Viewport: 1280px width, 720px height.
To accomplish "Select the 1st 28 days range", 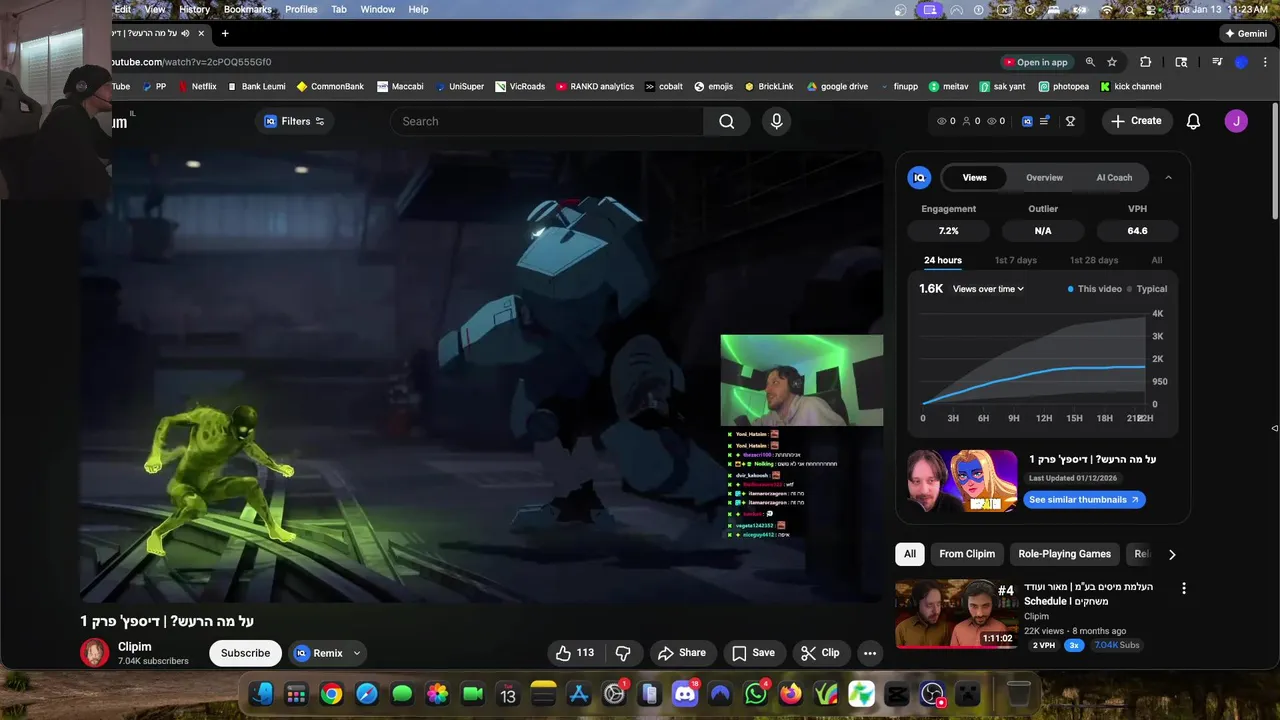I will [1094, 260].
